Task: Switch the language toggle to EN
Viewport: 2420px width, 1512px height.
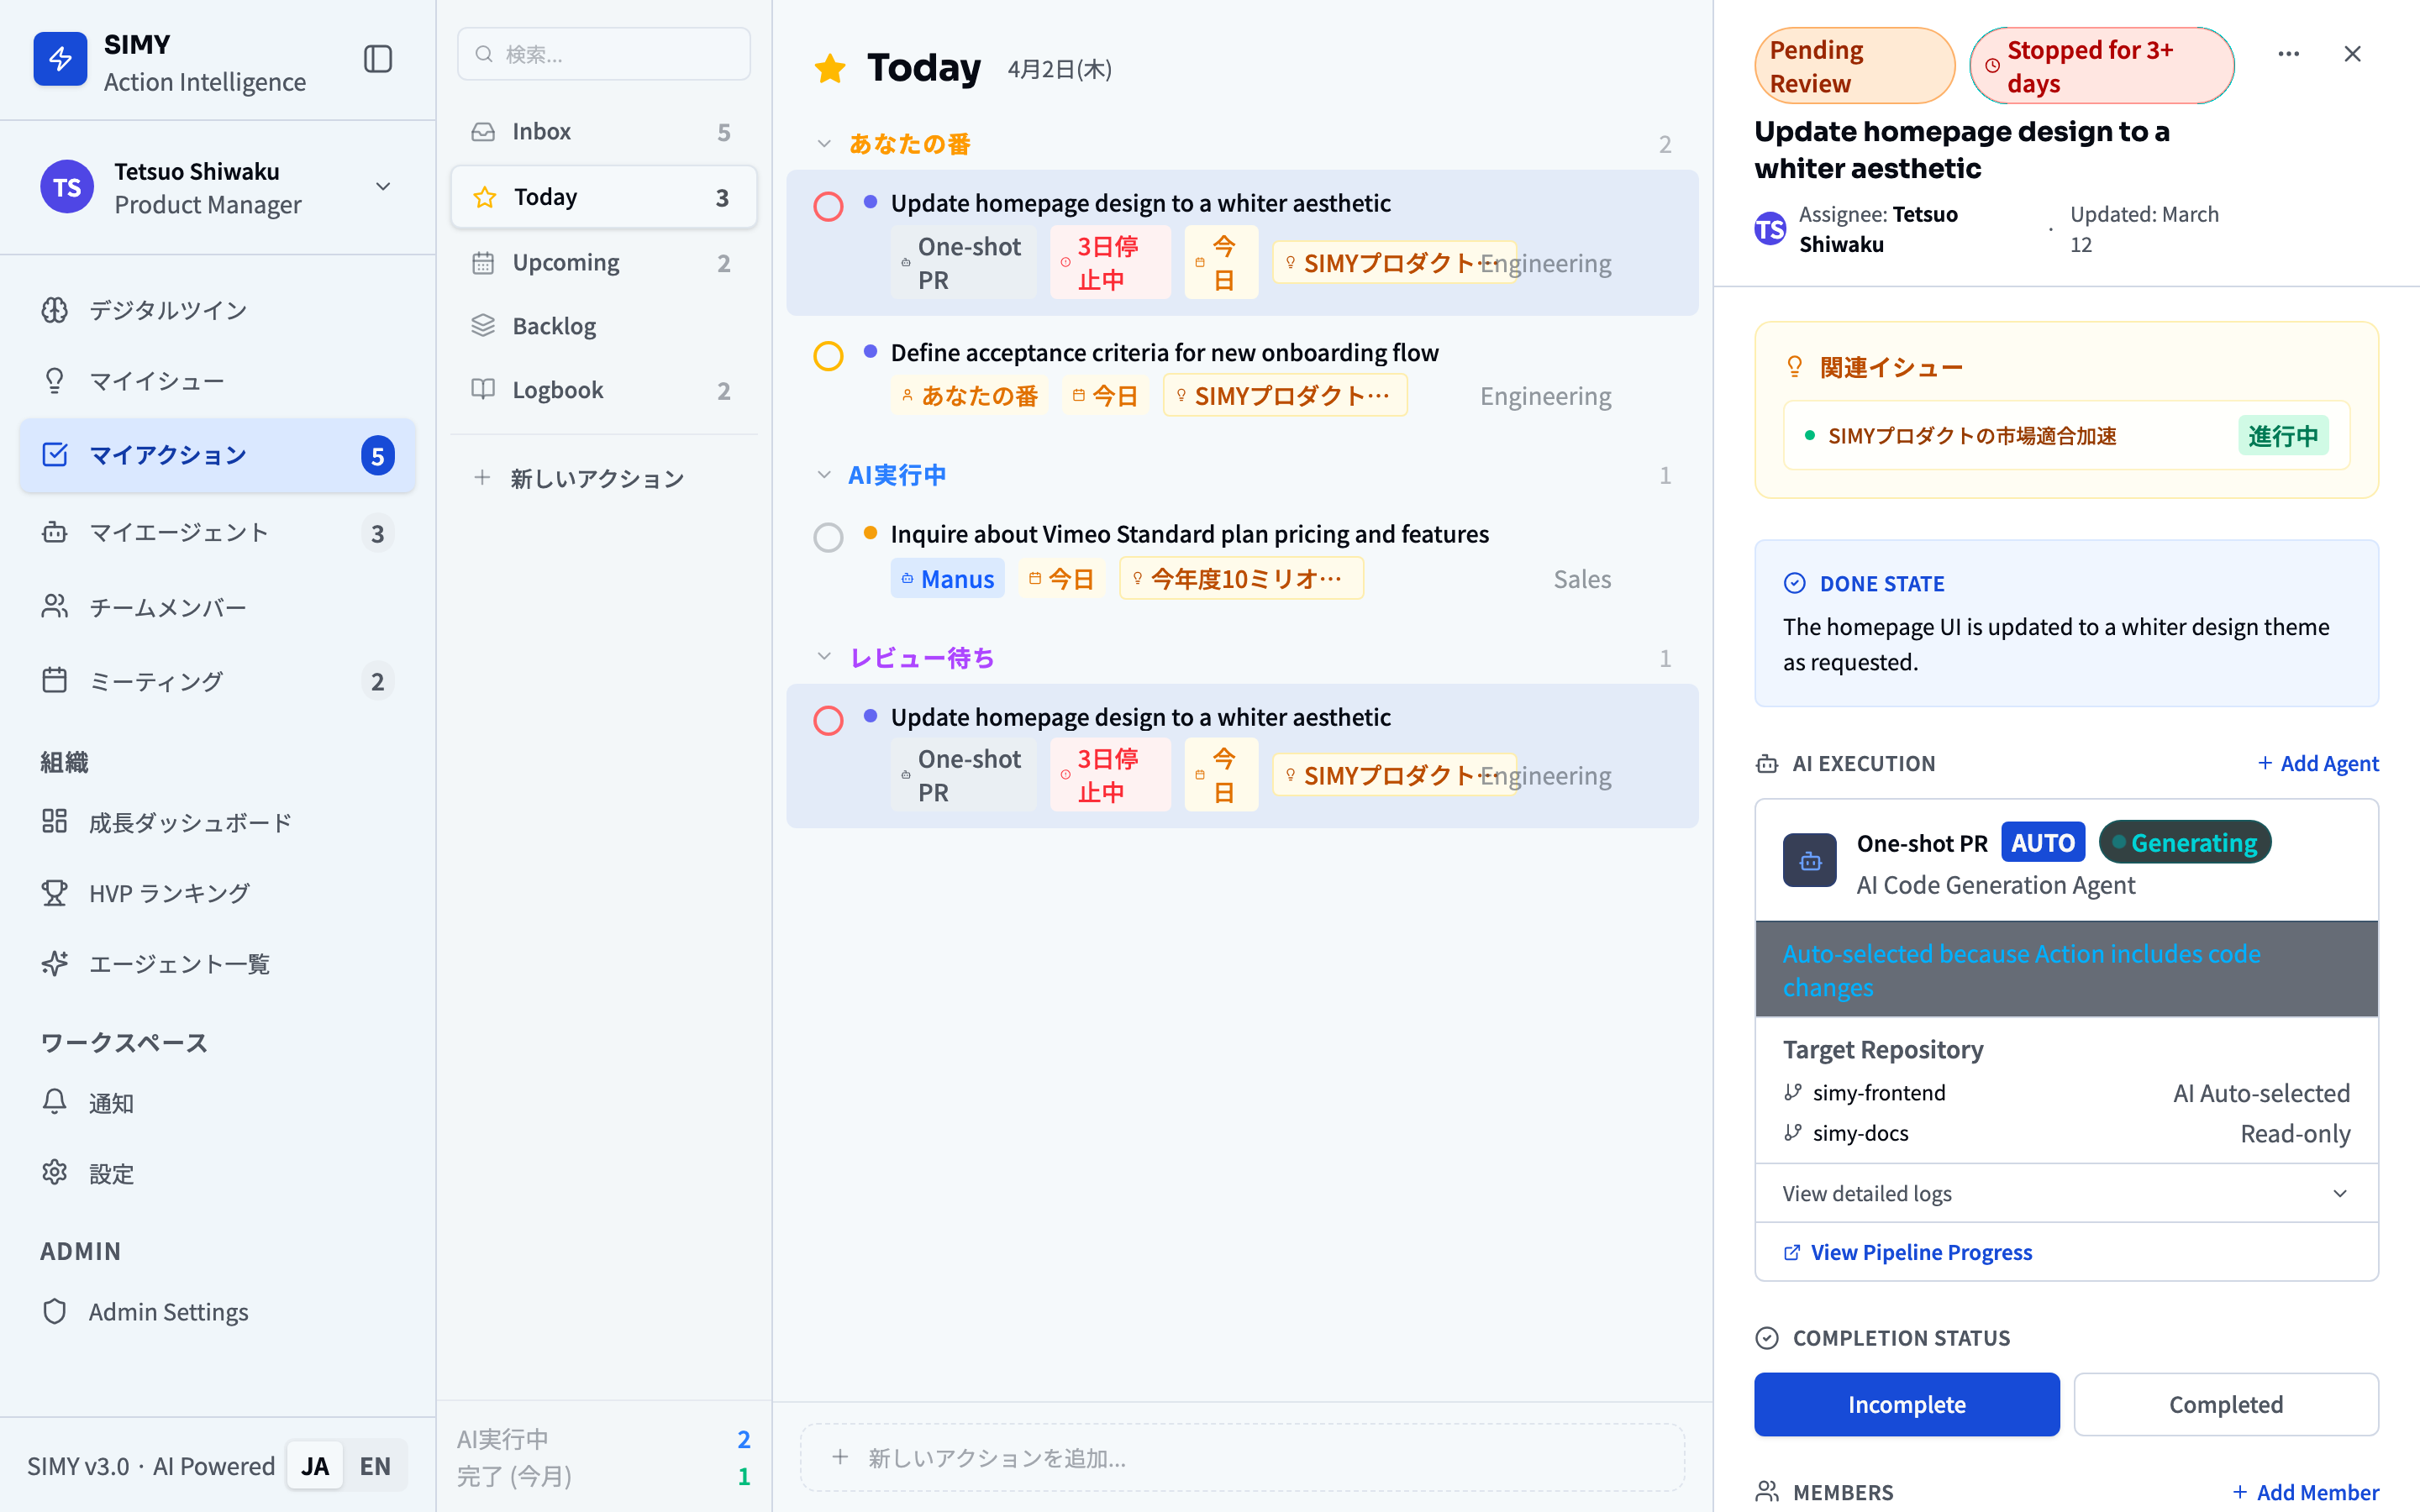Action: [375, 1465]
